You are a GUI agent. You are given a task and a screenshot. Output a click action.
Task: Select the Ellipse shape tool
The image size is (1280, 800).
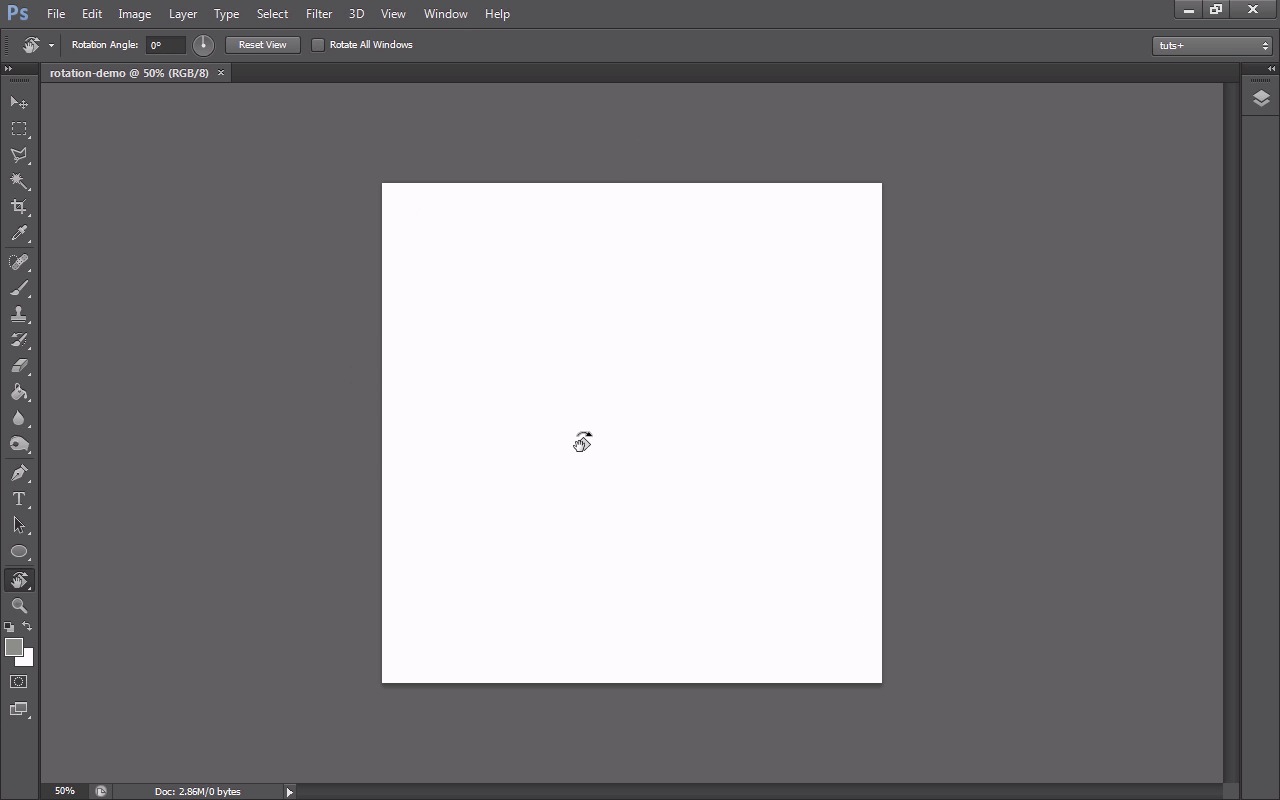19,551
